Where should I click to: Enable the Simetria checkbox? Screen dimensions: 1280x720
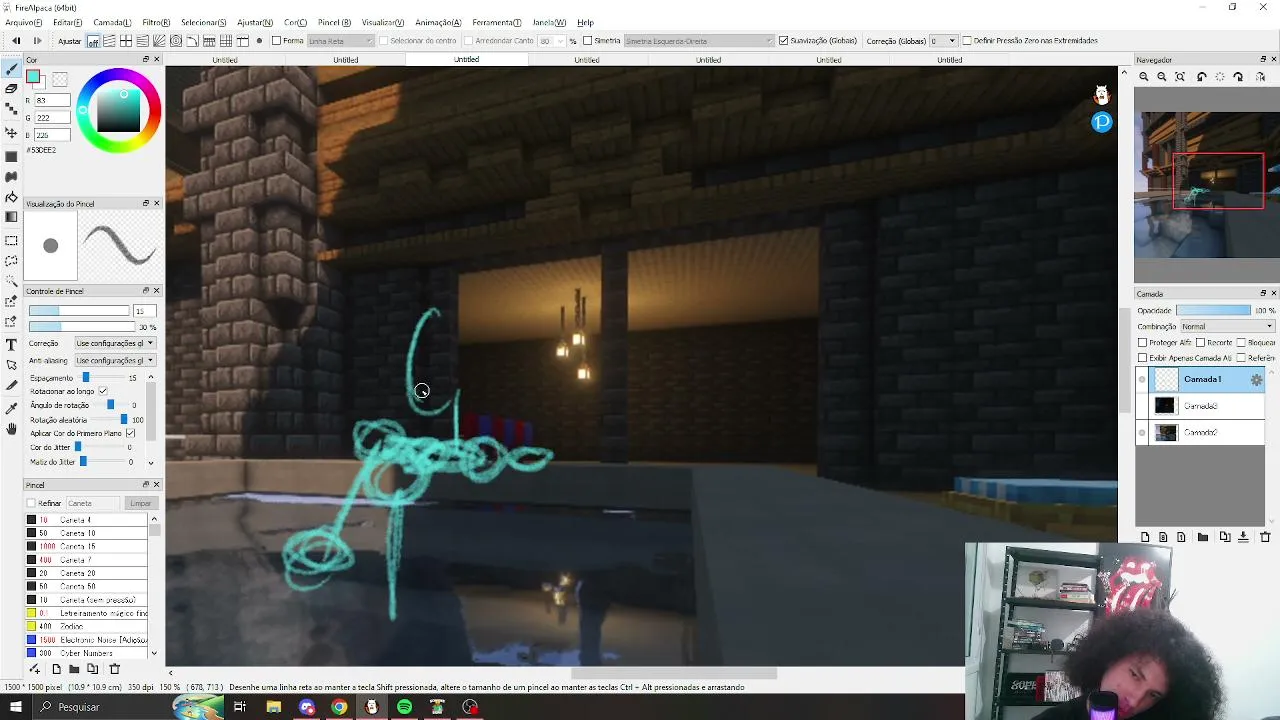click(x=588, y=41)
